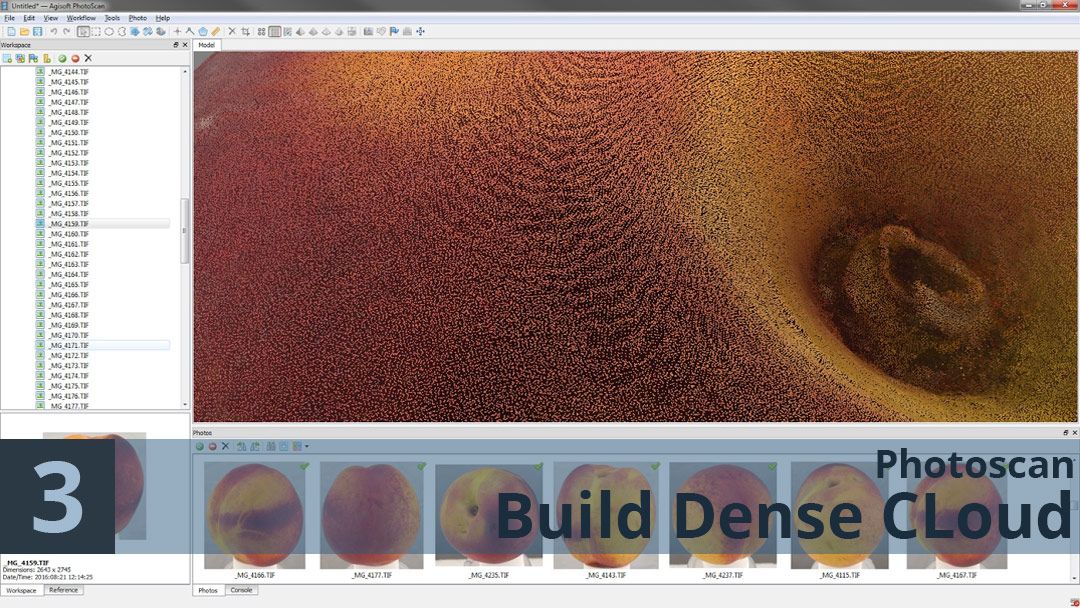Screen dimensions: 1080x608
Task: Click the Save project disk icon
Action: pyautogui.click(x=37, y=32)
